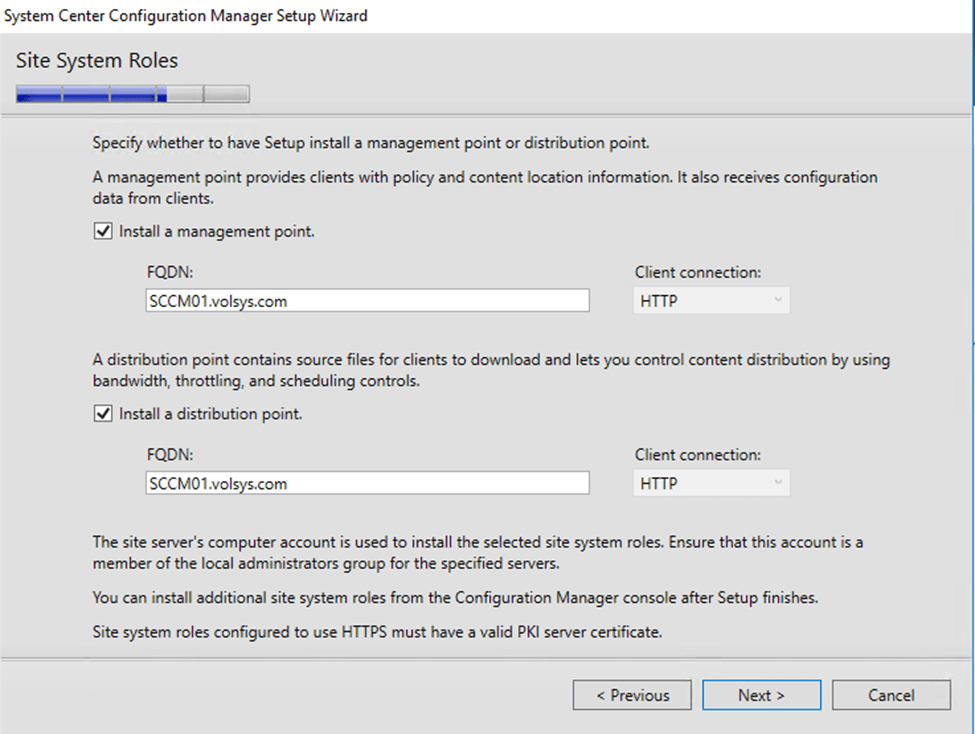Click the distribution point FQDN text field
The width and height of the screenshot is (975, 734).
tap(367, 484)
